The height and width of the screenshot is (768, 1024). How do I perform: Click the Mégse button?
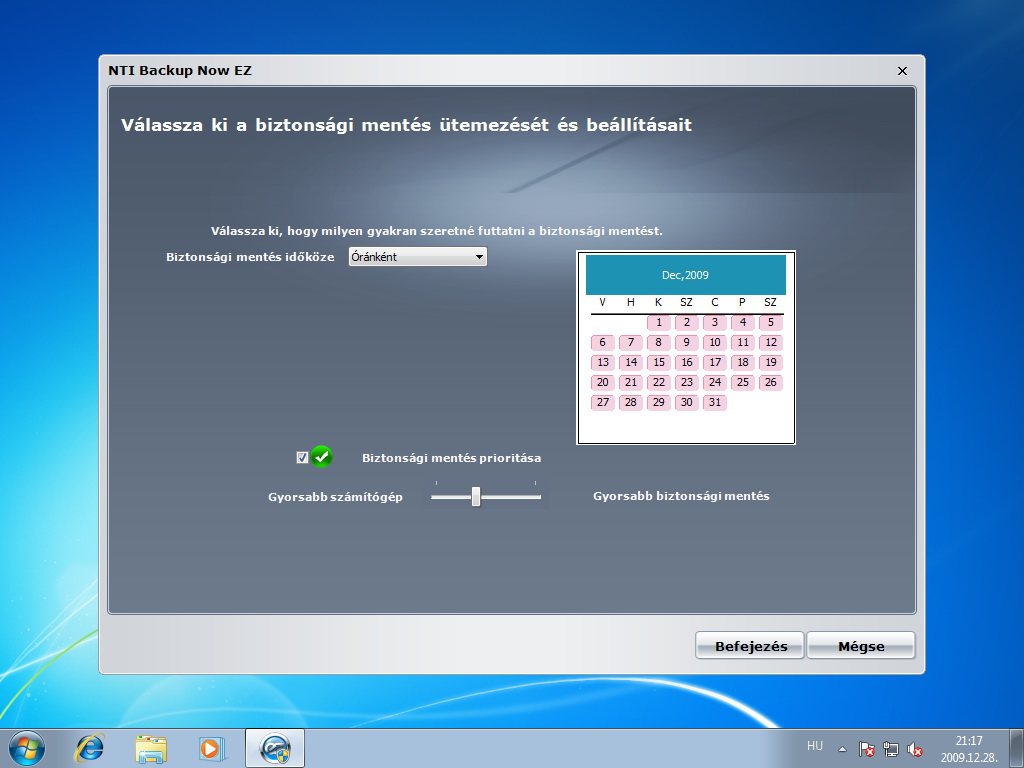pyautogui.click(x=861, y=646)
